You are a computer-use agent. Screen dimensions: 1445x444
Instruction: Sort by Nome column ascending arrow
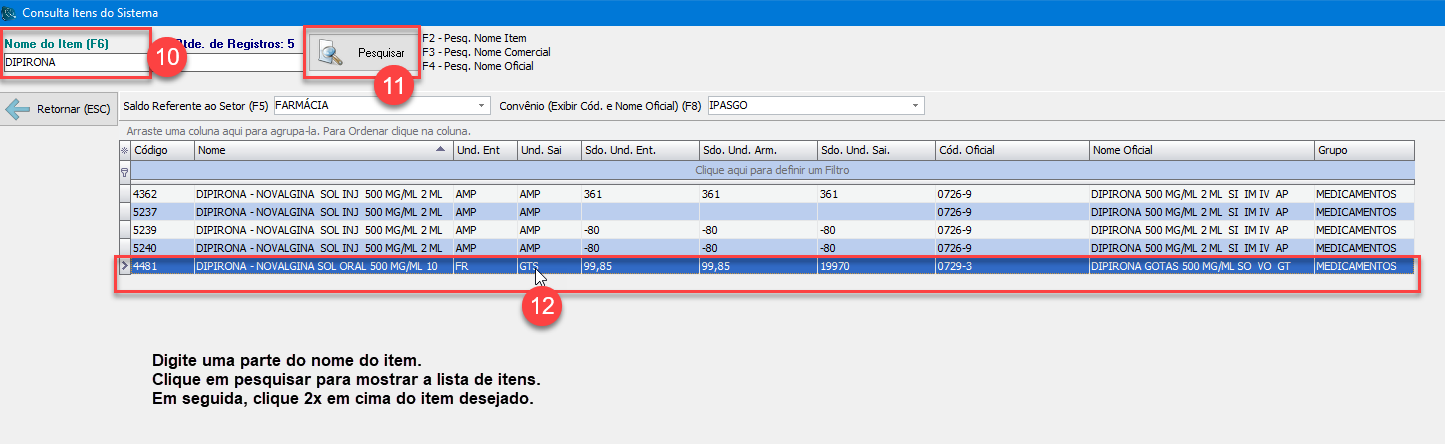pos(440,150)
